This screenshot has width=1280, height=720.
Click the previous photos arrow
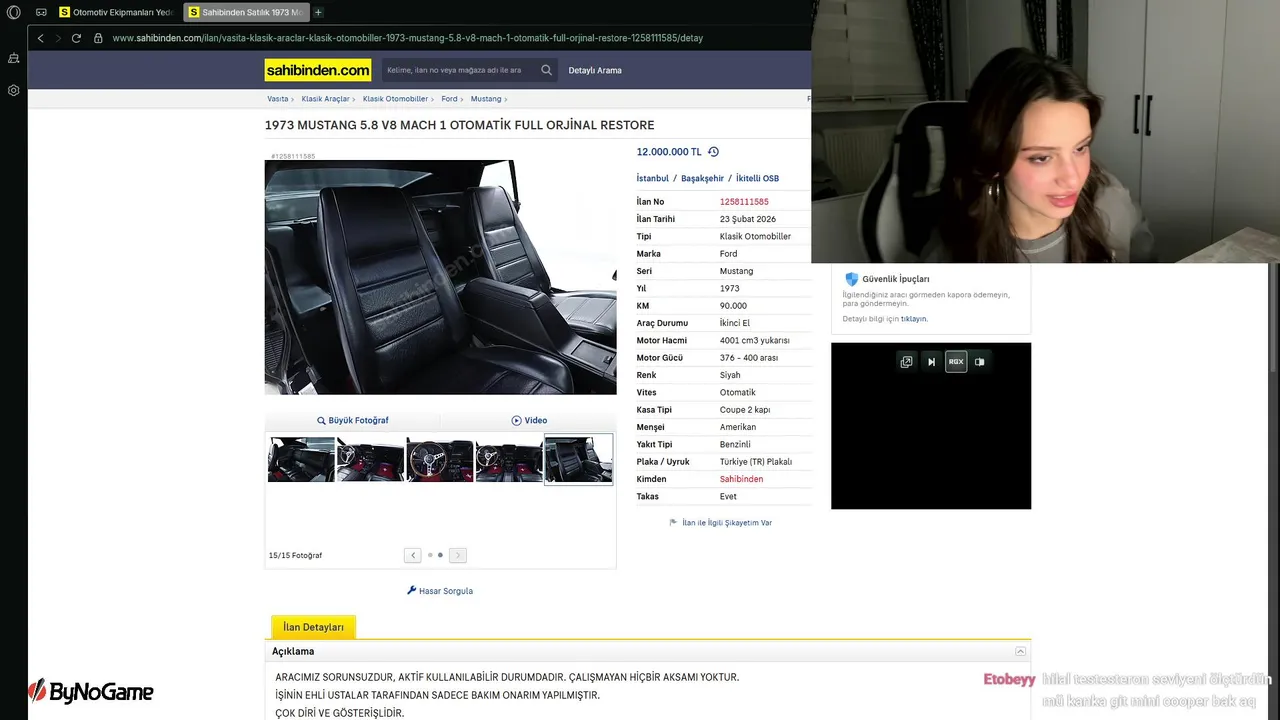point(413,555)
